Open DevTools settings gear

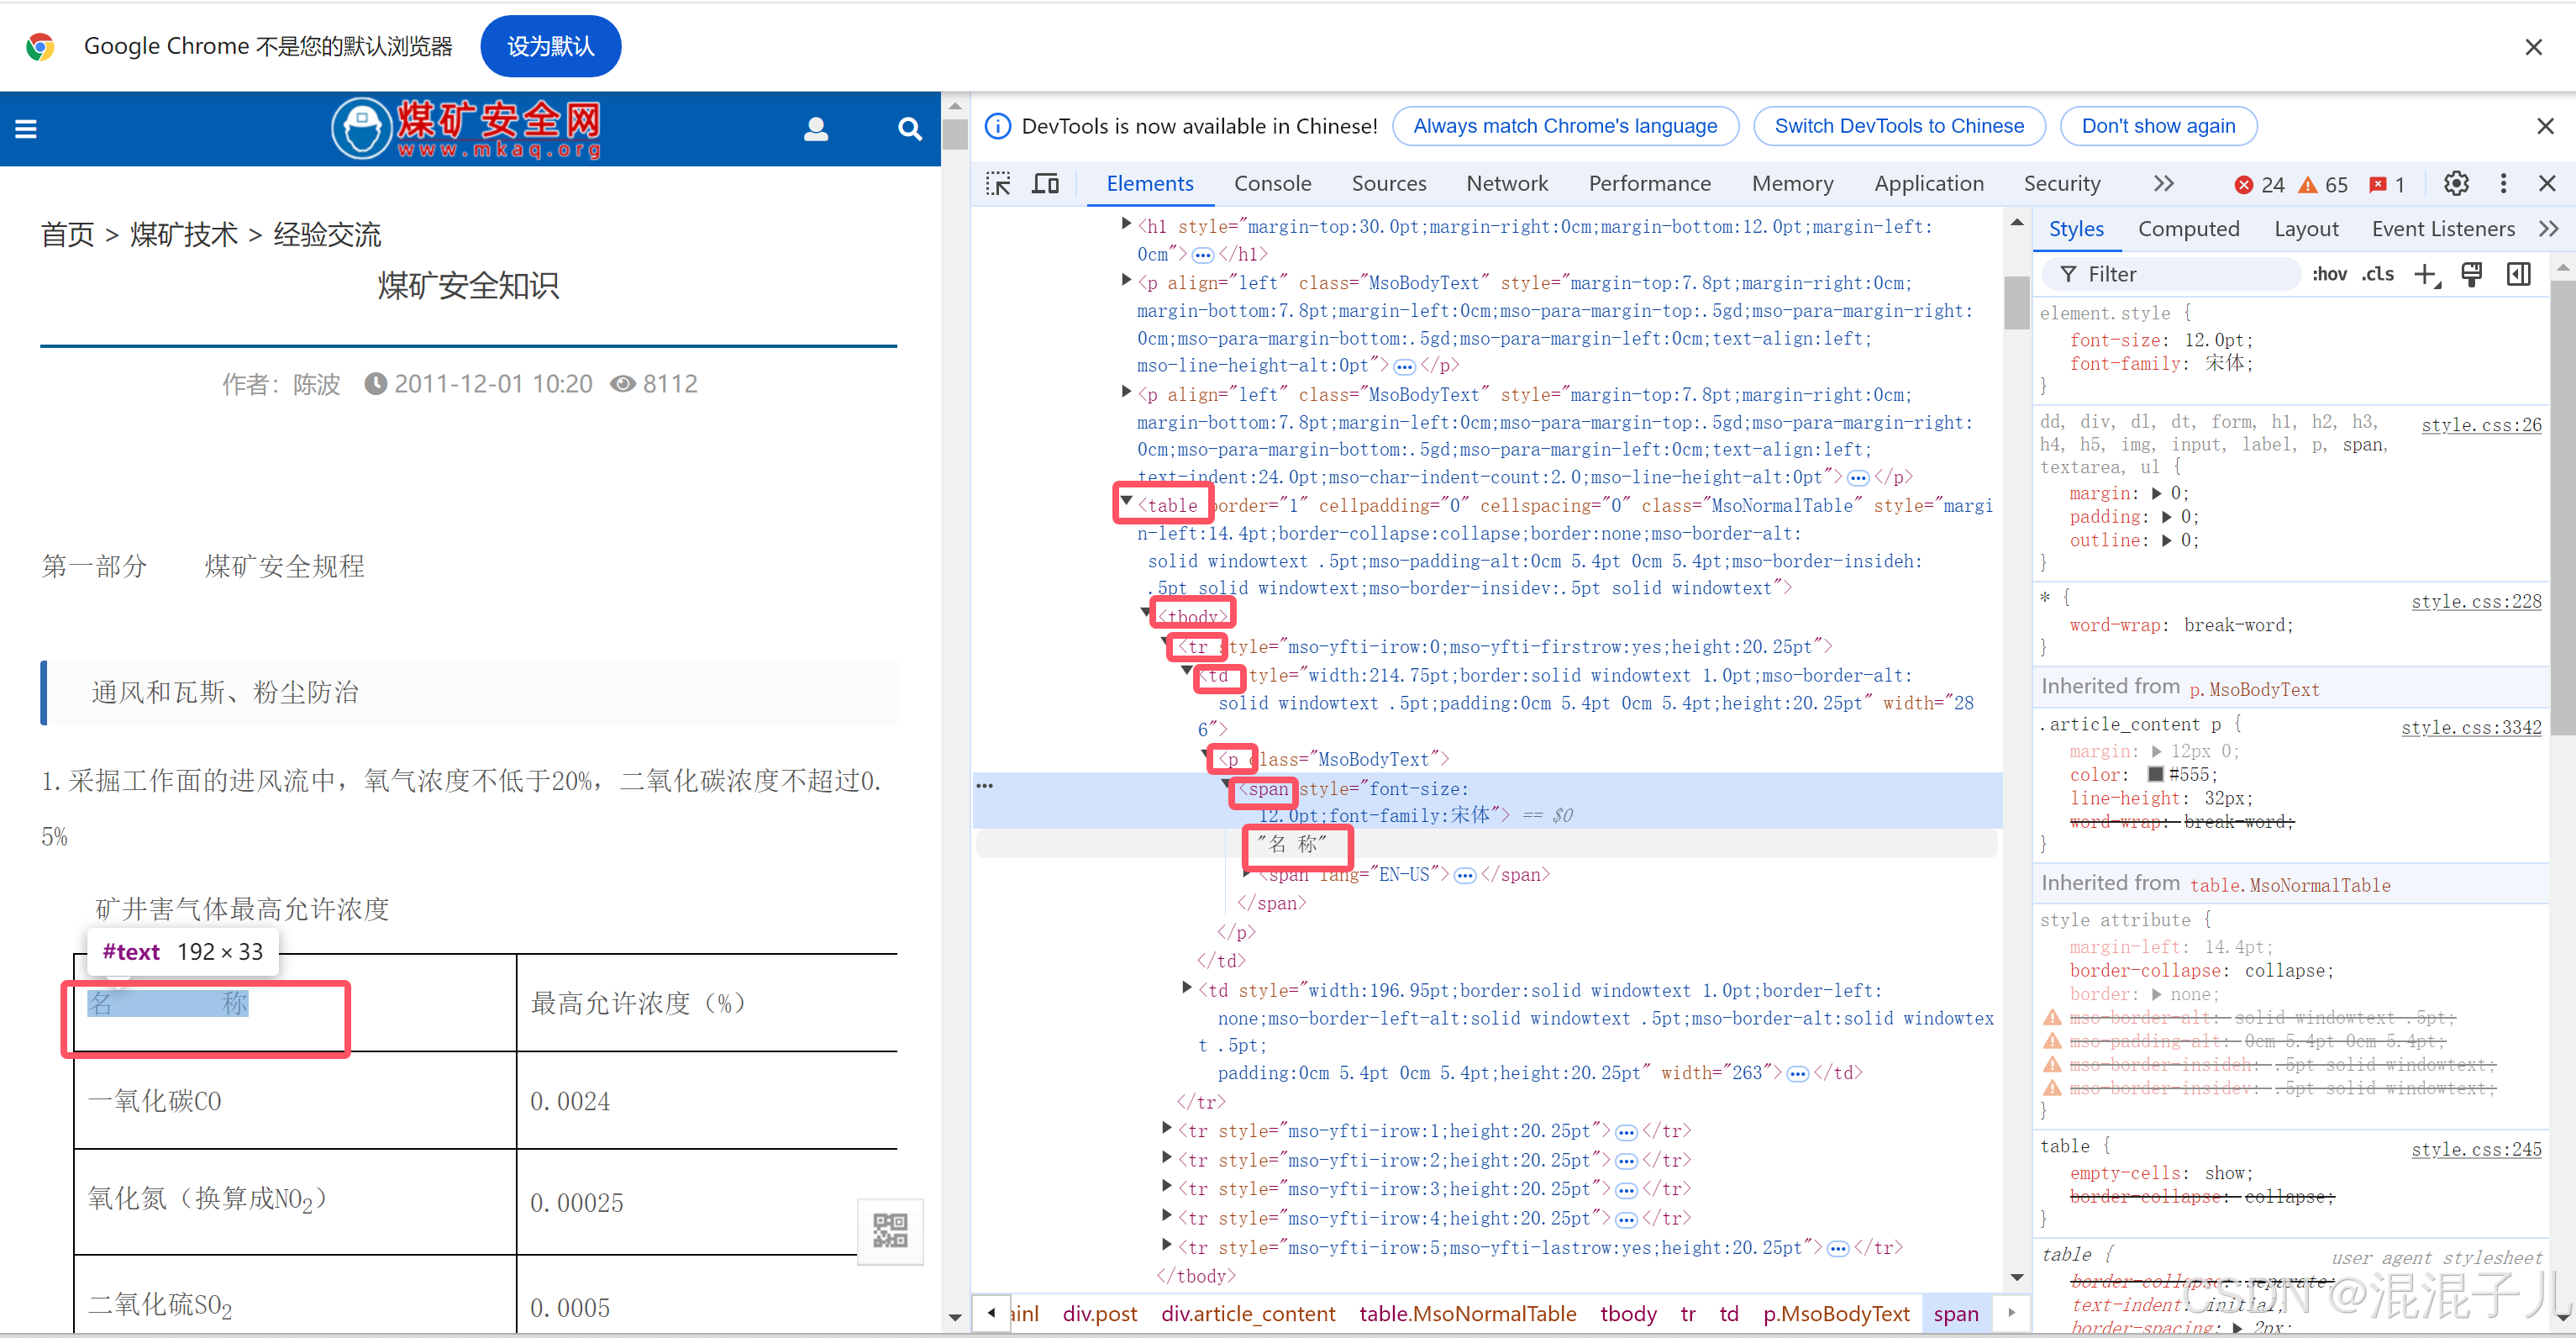(x=2455, y=184)
